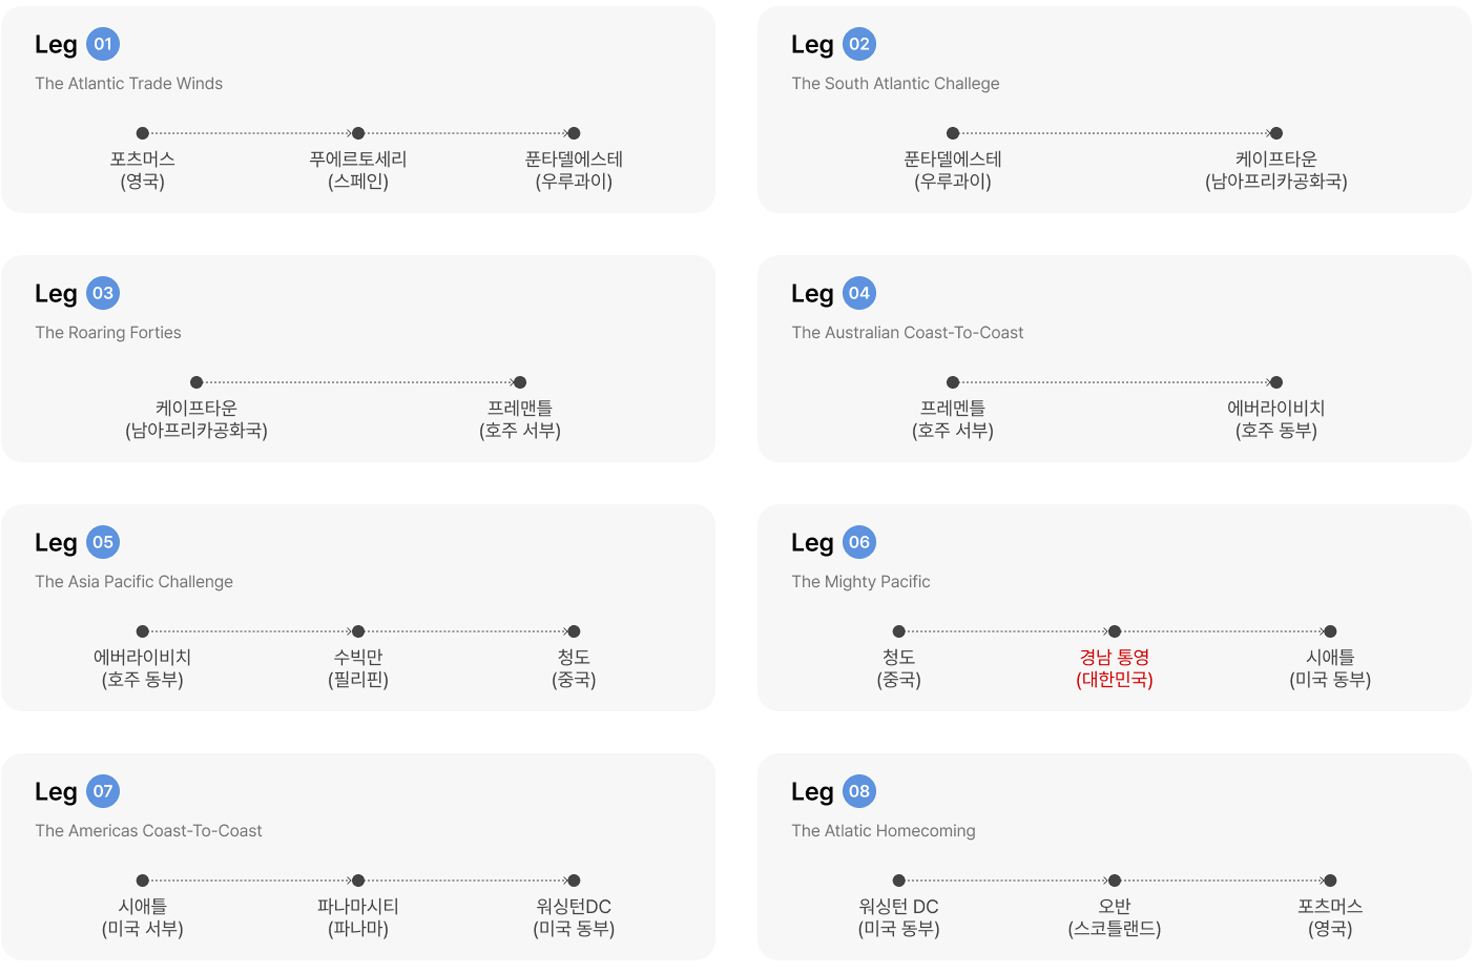
Task: Click the 'The Atlantic Trade Winds' subtitle
Action: click(x=129, y=83)
